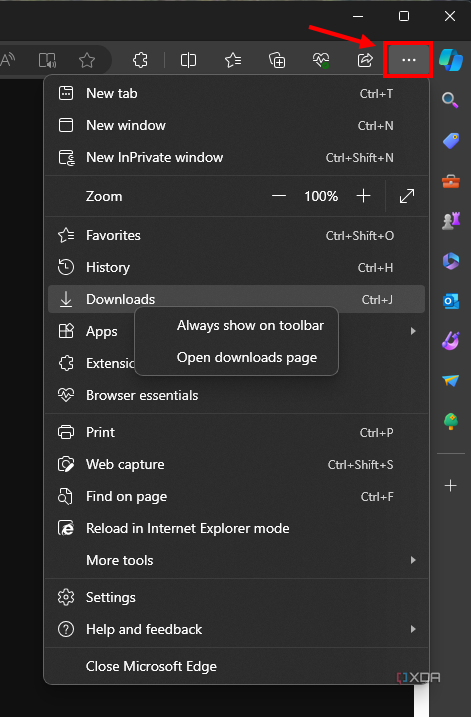Open sidebar Games chess icon
Image resolution: width=471 pixels, height=717 pixels.
coord(451,221)
